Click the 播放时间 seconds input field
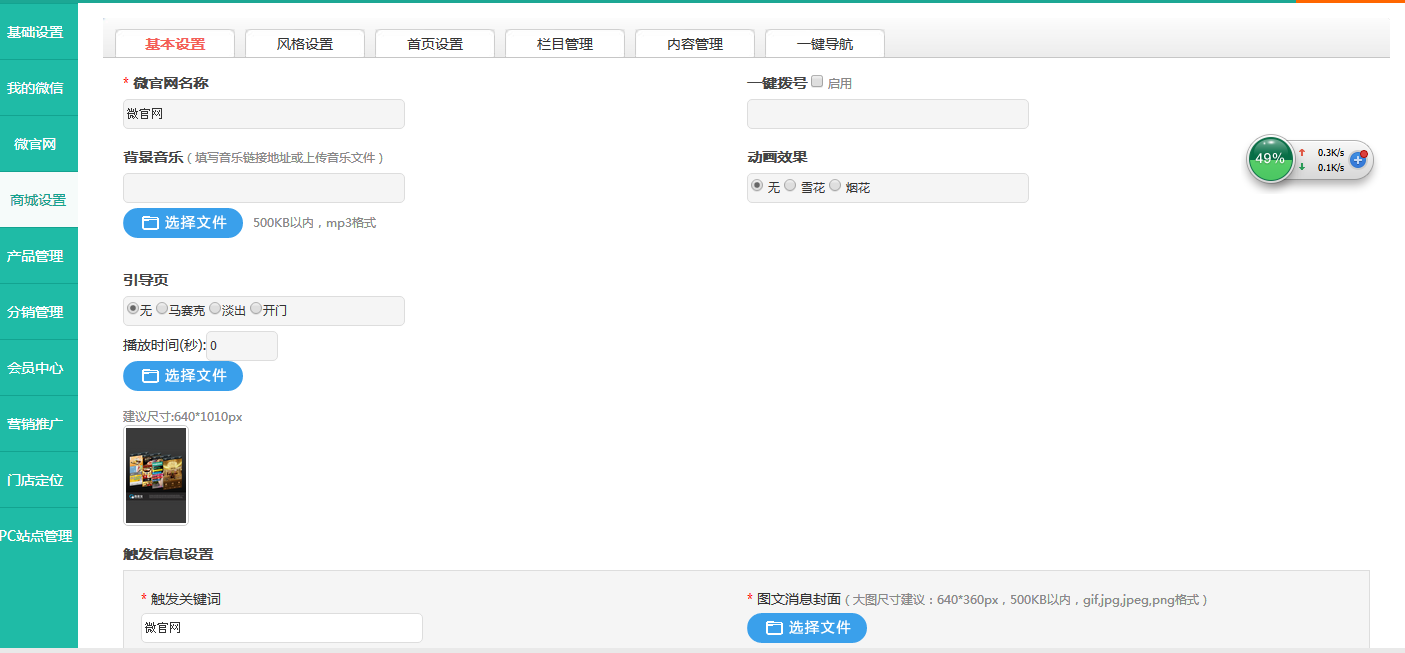Screen dimensions: 1405x653 click(x=242, y=346)
